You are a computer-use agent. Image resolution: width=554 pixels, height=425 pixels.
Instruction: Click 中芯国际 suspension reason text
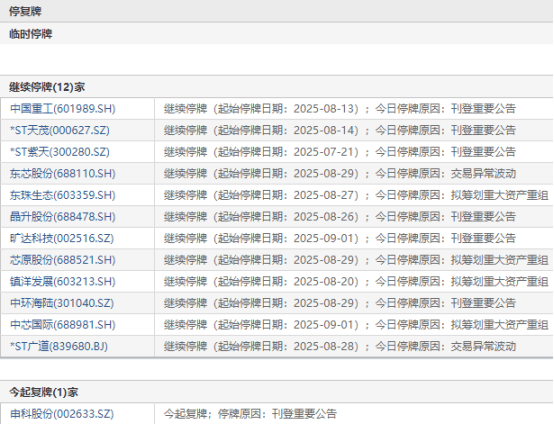(356, 325)
